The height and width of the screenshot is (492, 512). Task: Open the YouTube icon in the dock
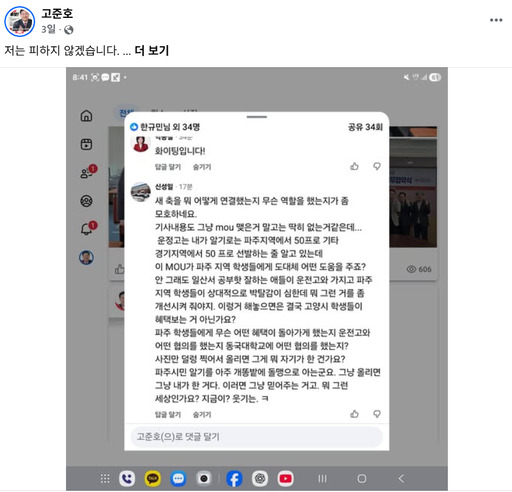click(x=285, y=479)
